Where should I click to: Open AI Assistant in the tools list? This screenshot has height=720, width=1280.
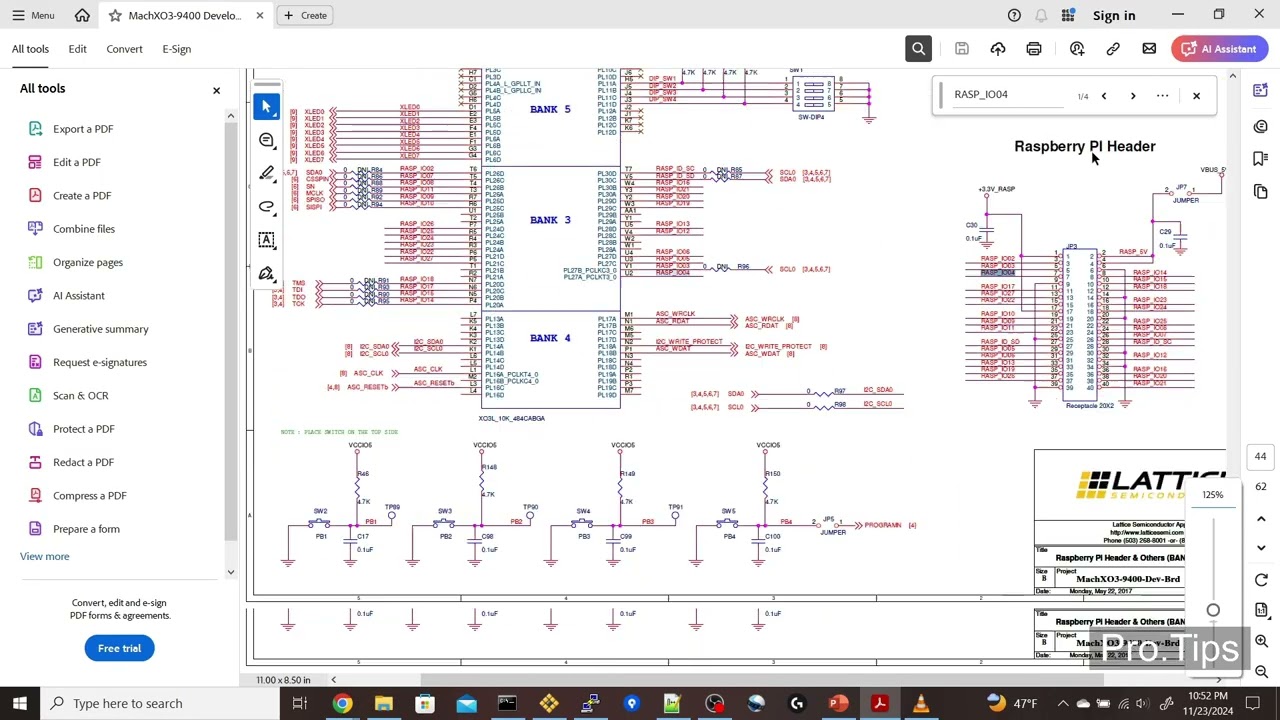click(78, 295)
